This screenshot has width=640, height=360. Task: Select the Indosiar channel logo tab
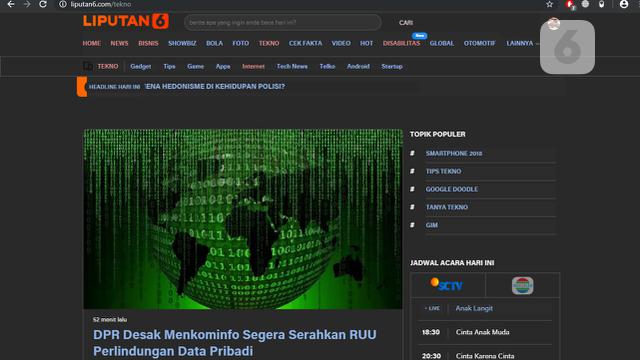(x=522, y=285)
